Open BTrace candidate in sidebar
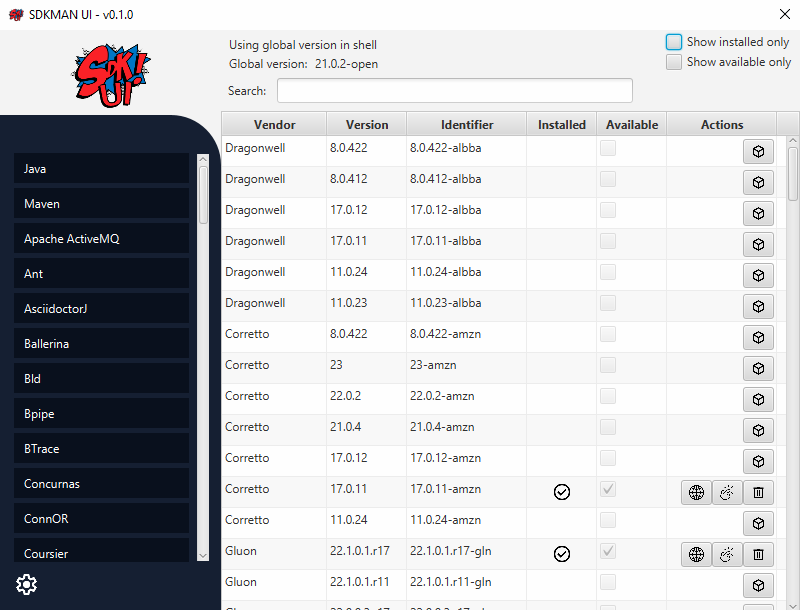800x610 pixels. coord(102,449)
